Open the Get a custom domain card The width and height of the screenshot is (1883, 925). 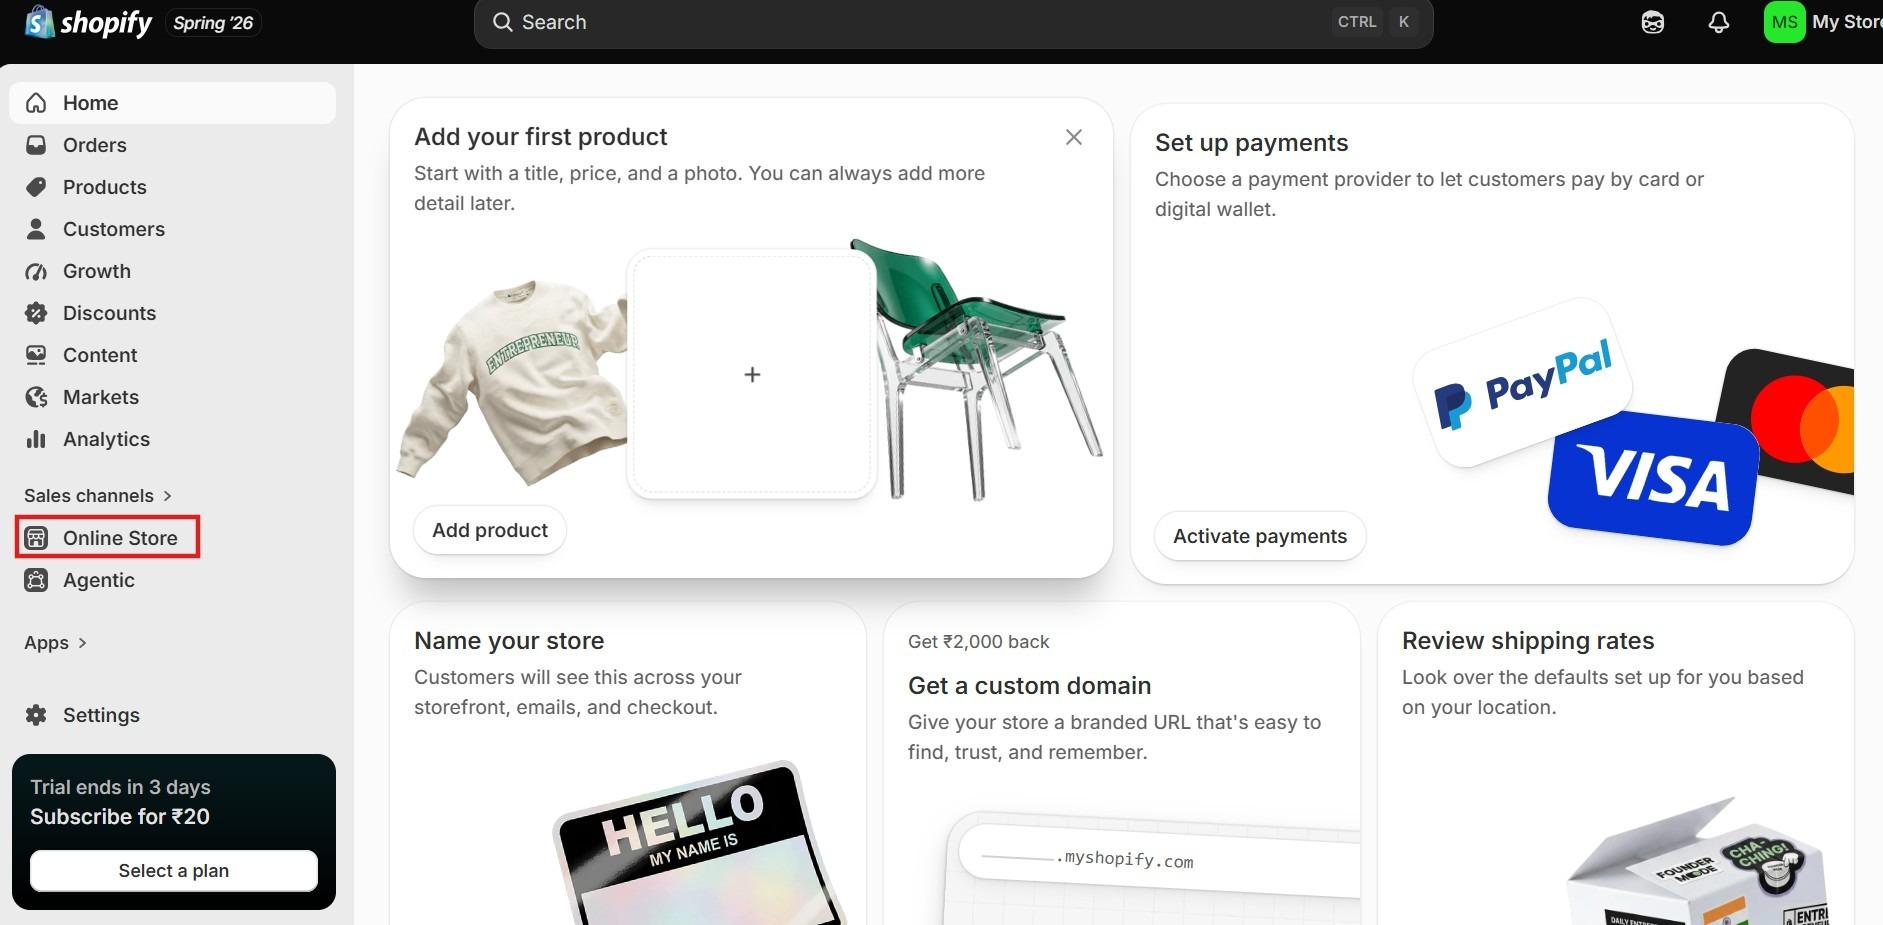tap(1122, 763)
